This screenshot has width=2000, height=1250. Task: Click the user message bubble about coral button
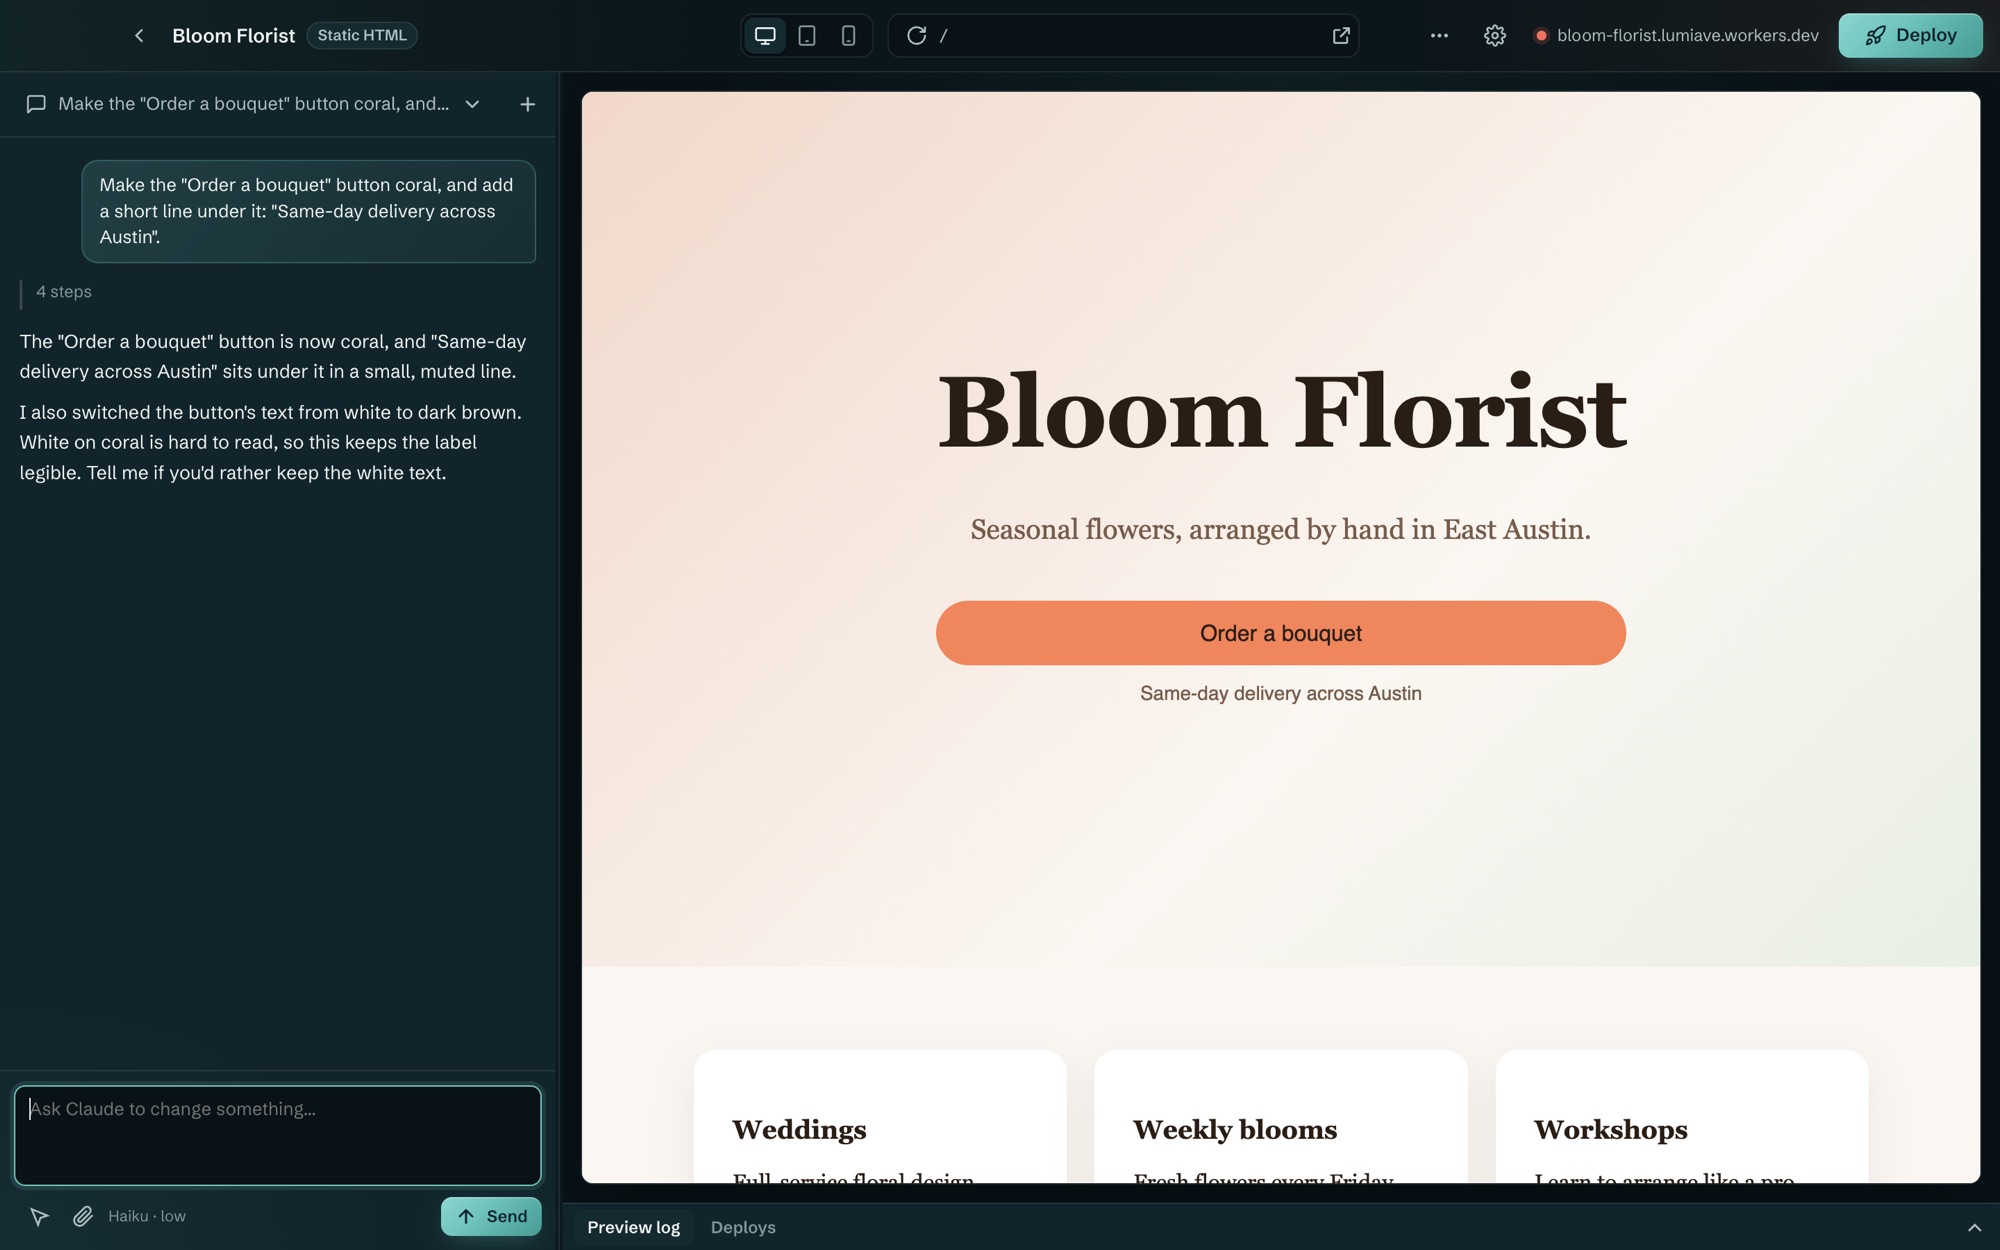coord(309,211)
